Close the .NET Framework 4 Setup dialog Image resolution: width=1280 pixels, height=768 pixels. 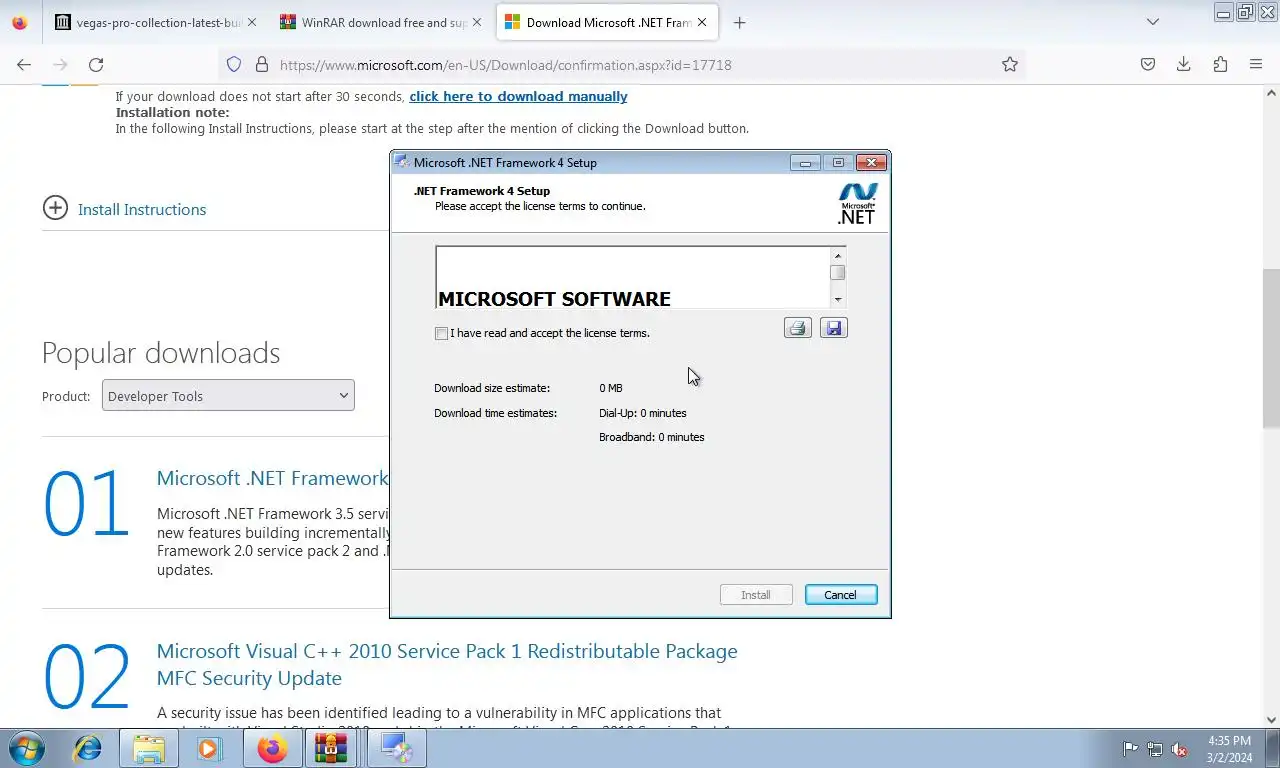click(x=871, y=162)
